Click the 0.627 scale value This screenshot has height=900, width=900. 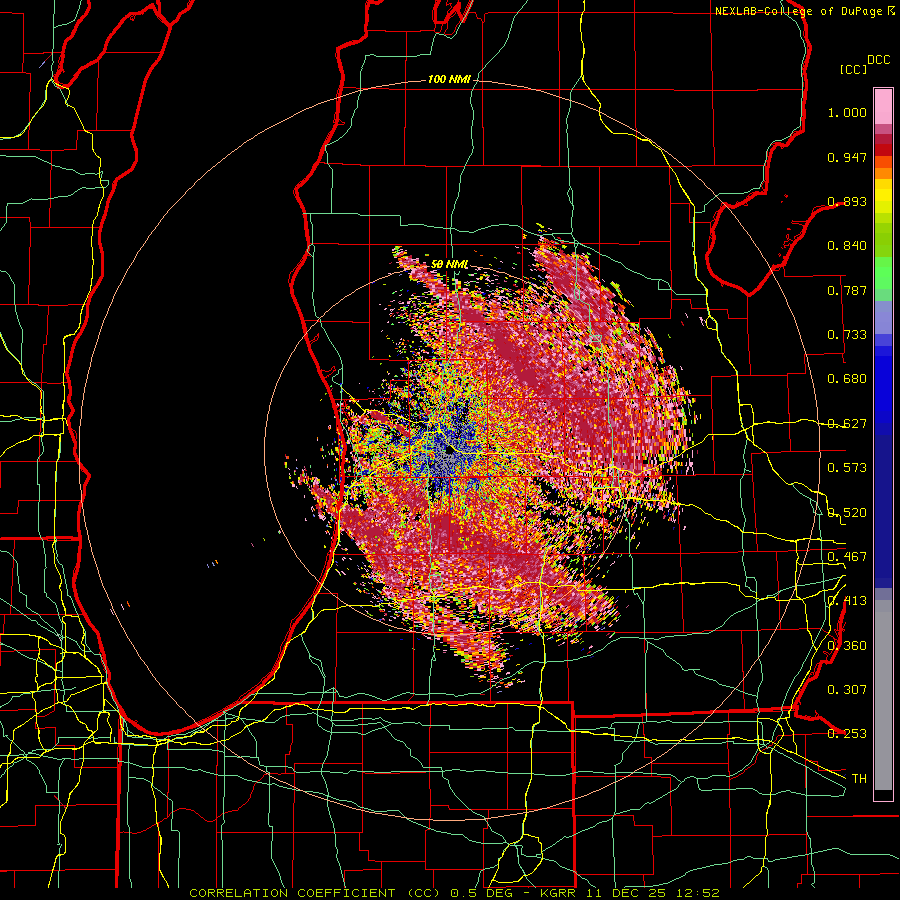pos(847,424)
